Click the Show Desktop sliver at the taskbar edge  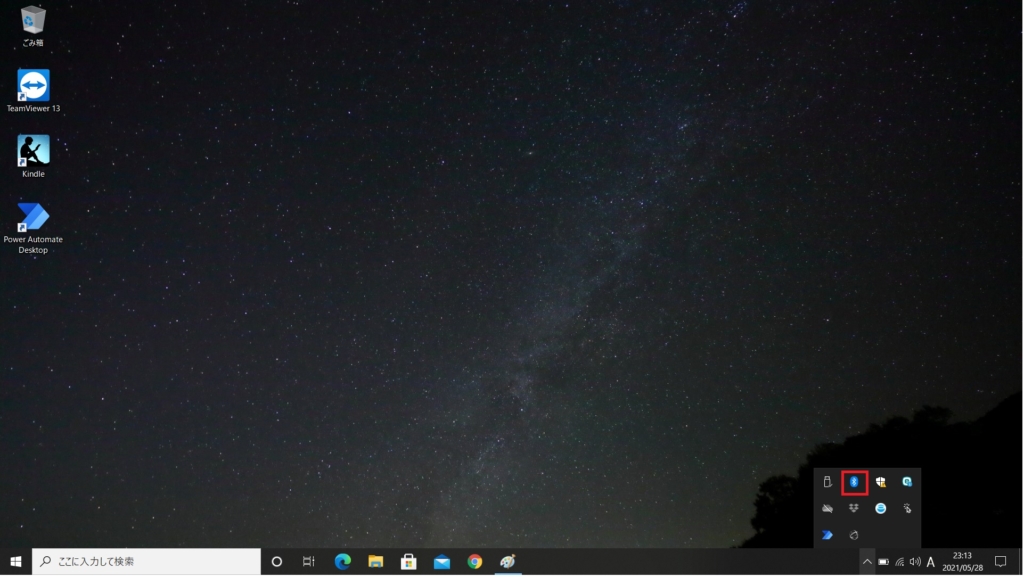click(x=1021, y=562)
